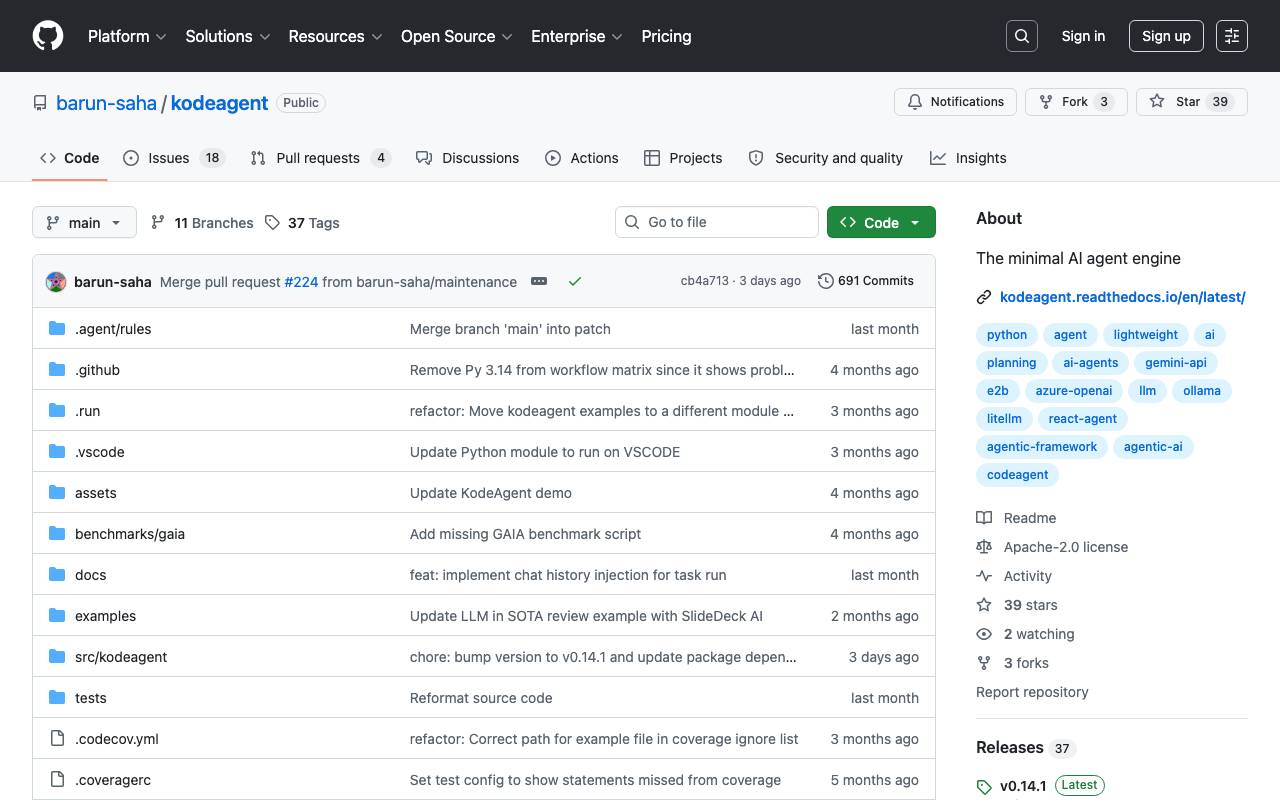Switch to the Discussions tab

[x=467, y=158]
